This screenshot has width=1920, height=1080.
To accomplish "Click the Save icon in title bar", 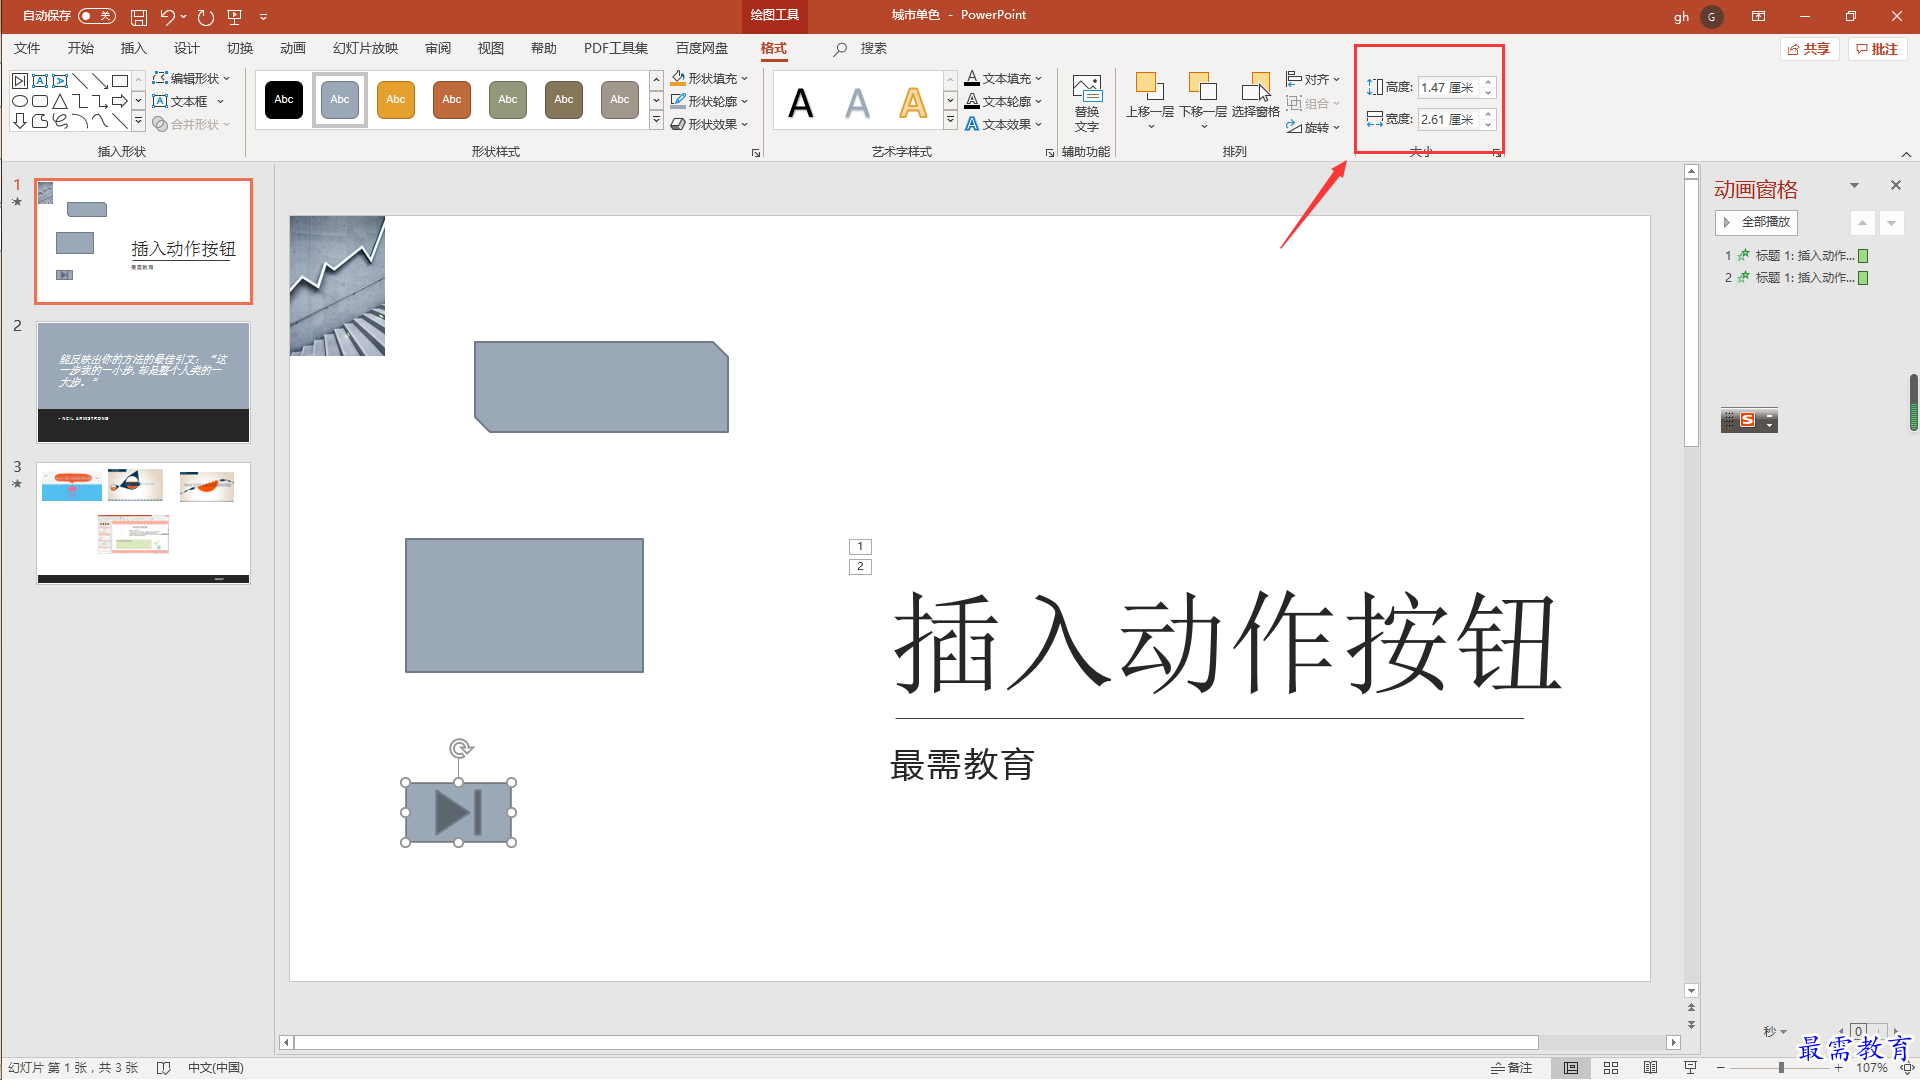I will pos(139,17).
